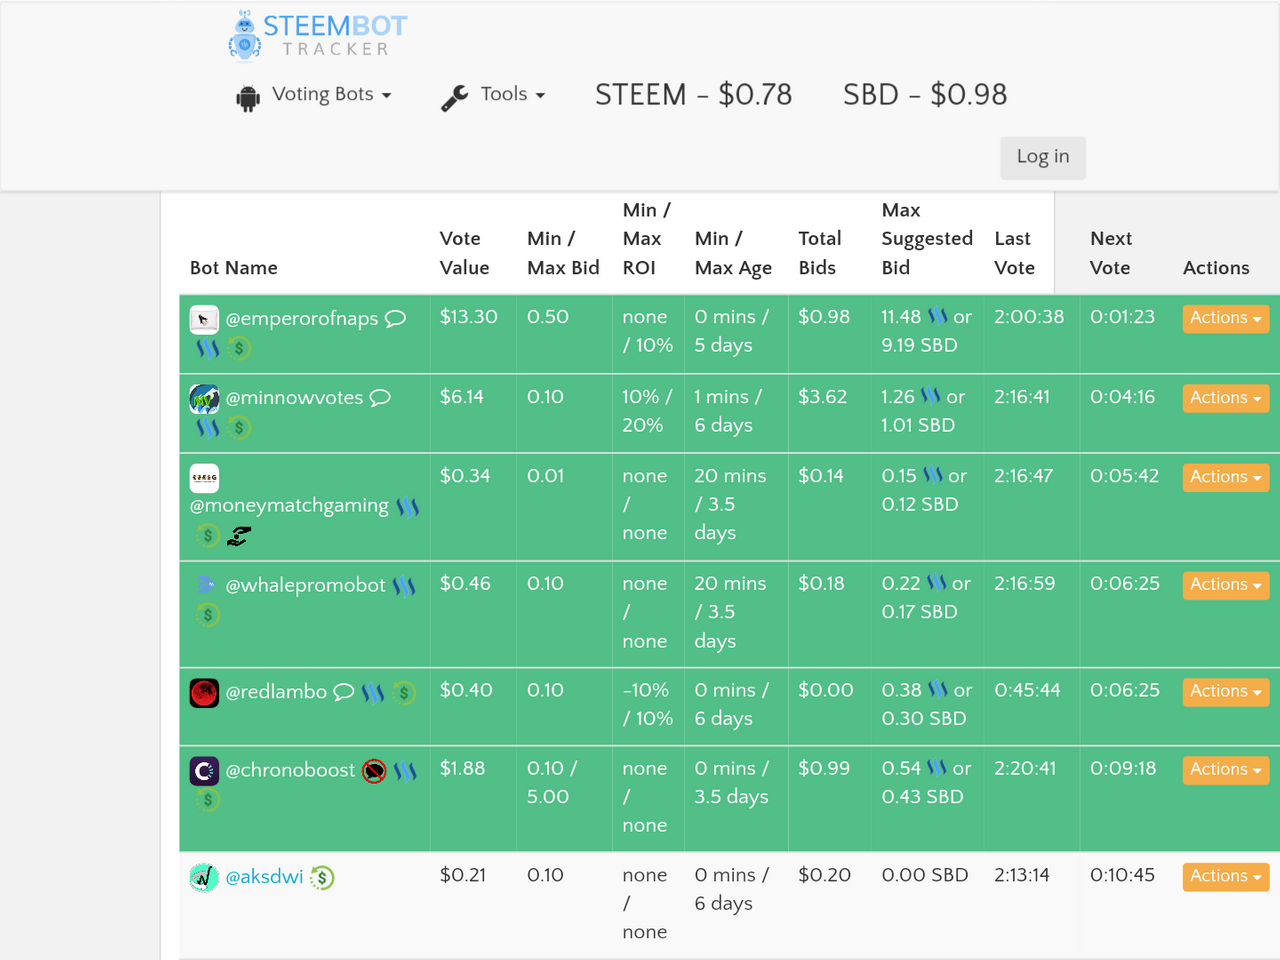Open the @chronoboost bot link

coord(290,771)
